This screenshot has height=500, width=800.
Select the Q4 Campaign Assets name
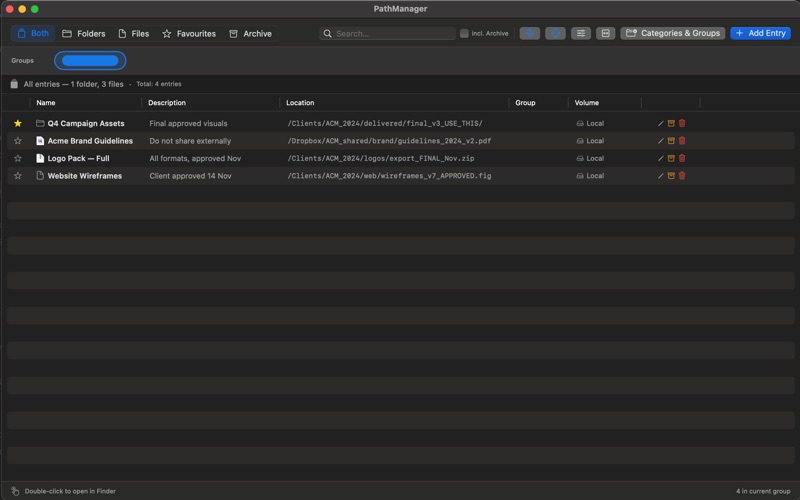click(x=86, y=123)
